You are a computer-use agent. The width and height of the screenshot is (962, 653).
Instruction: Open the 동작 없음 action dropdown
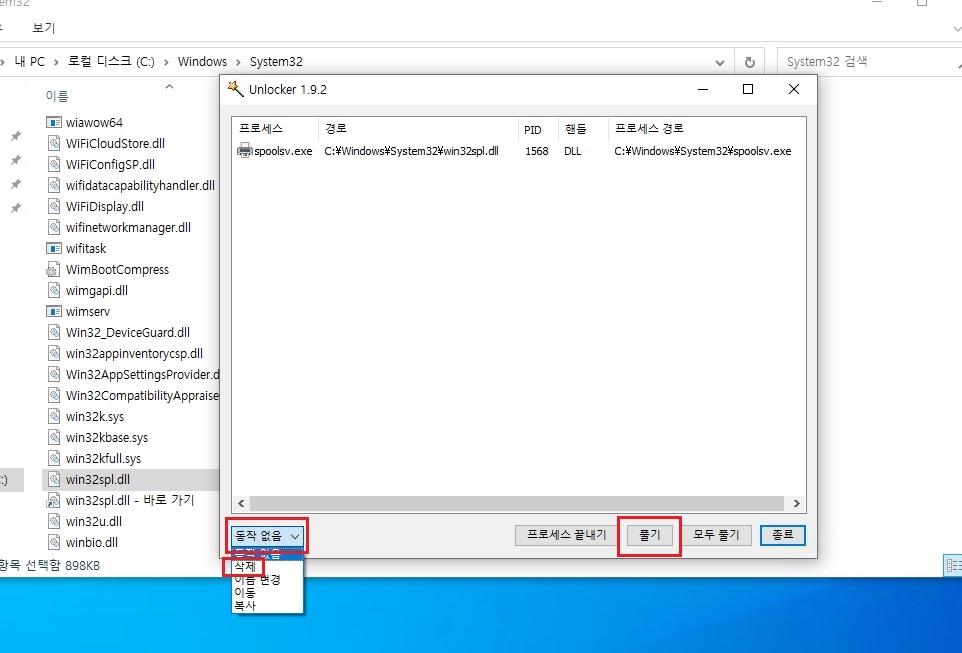point(266,536)
